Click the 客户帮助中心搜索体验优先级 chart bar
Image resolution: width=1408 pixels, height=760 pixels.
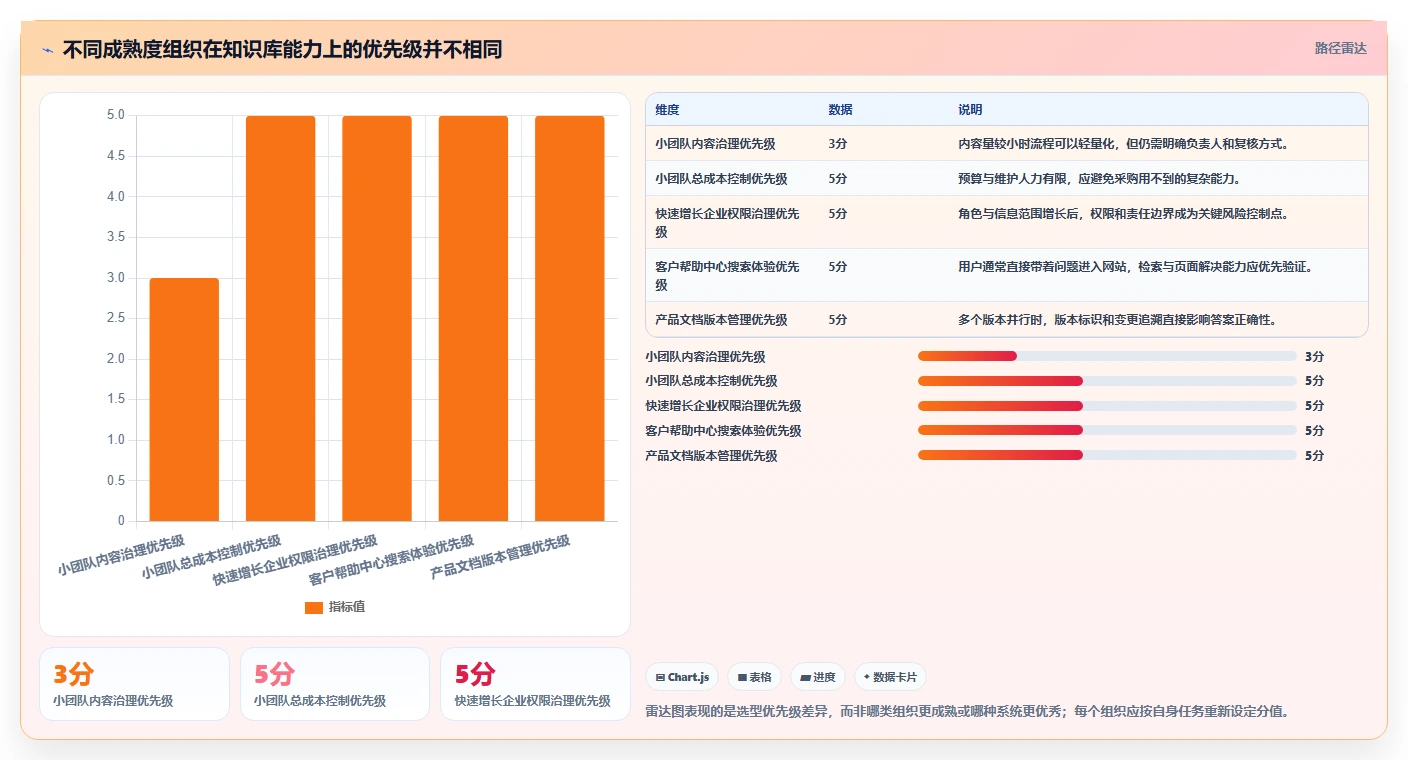tap(473, 318)
